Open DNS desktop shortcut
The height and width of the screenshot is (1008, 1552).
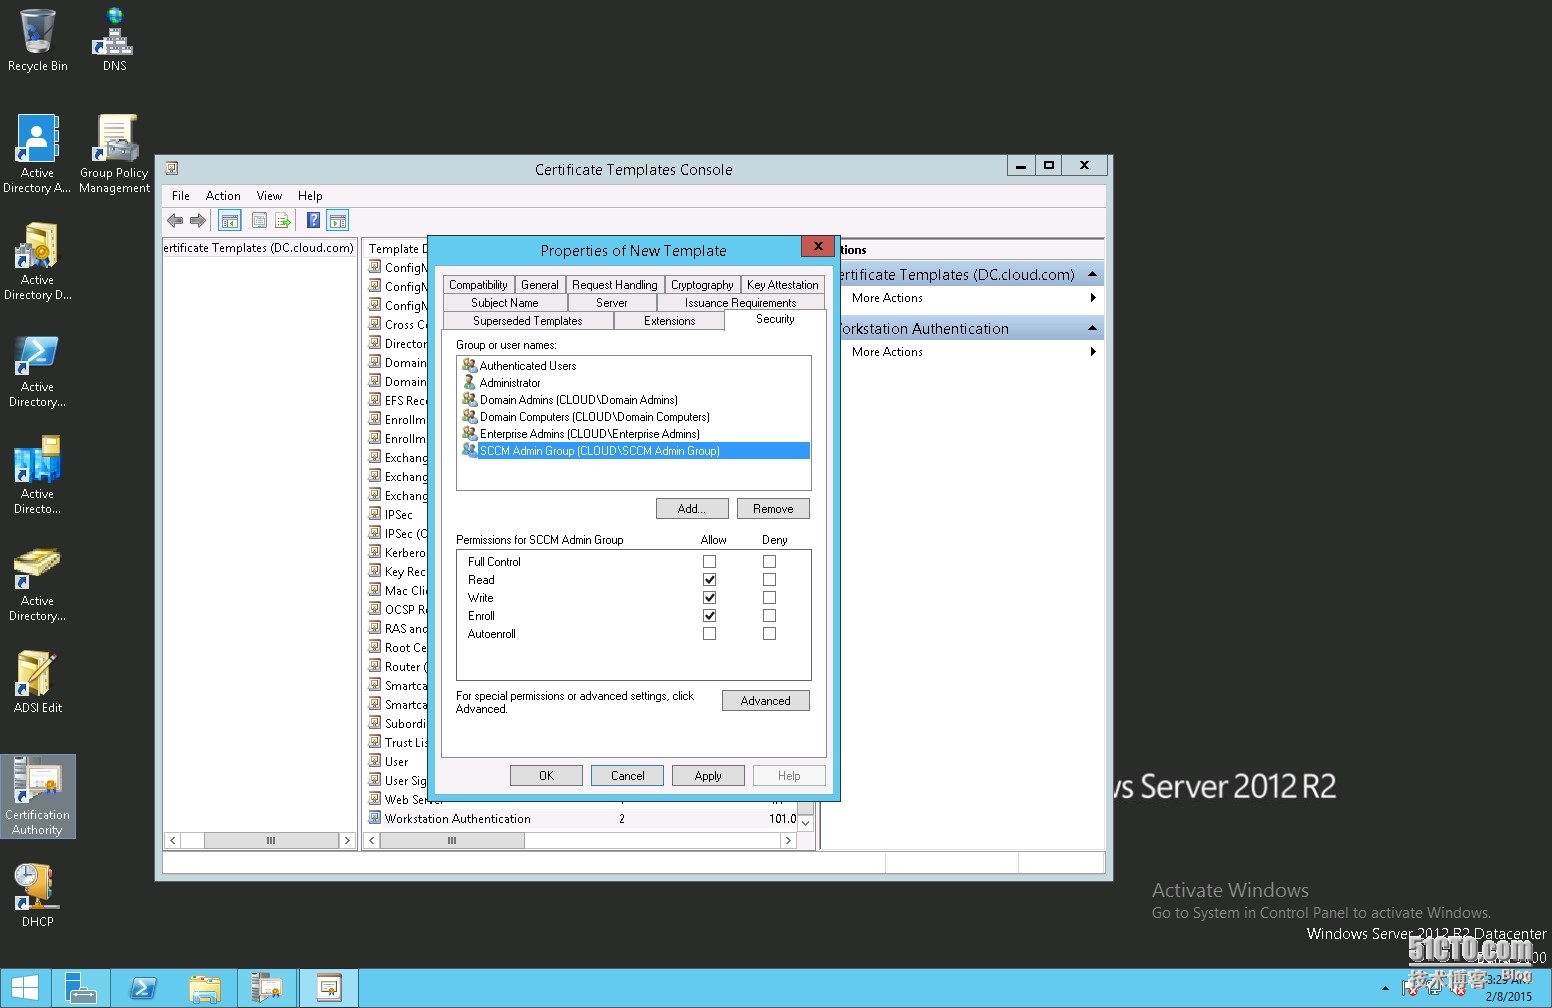115,41
